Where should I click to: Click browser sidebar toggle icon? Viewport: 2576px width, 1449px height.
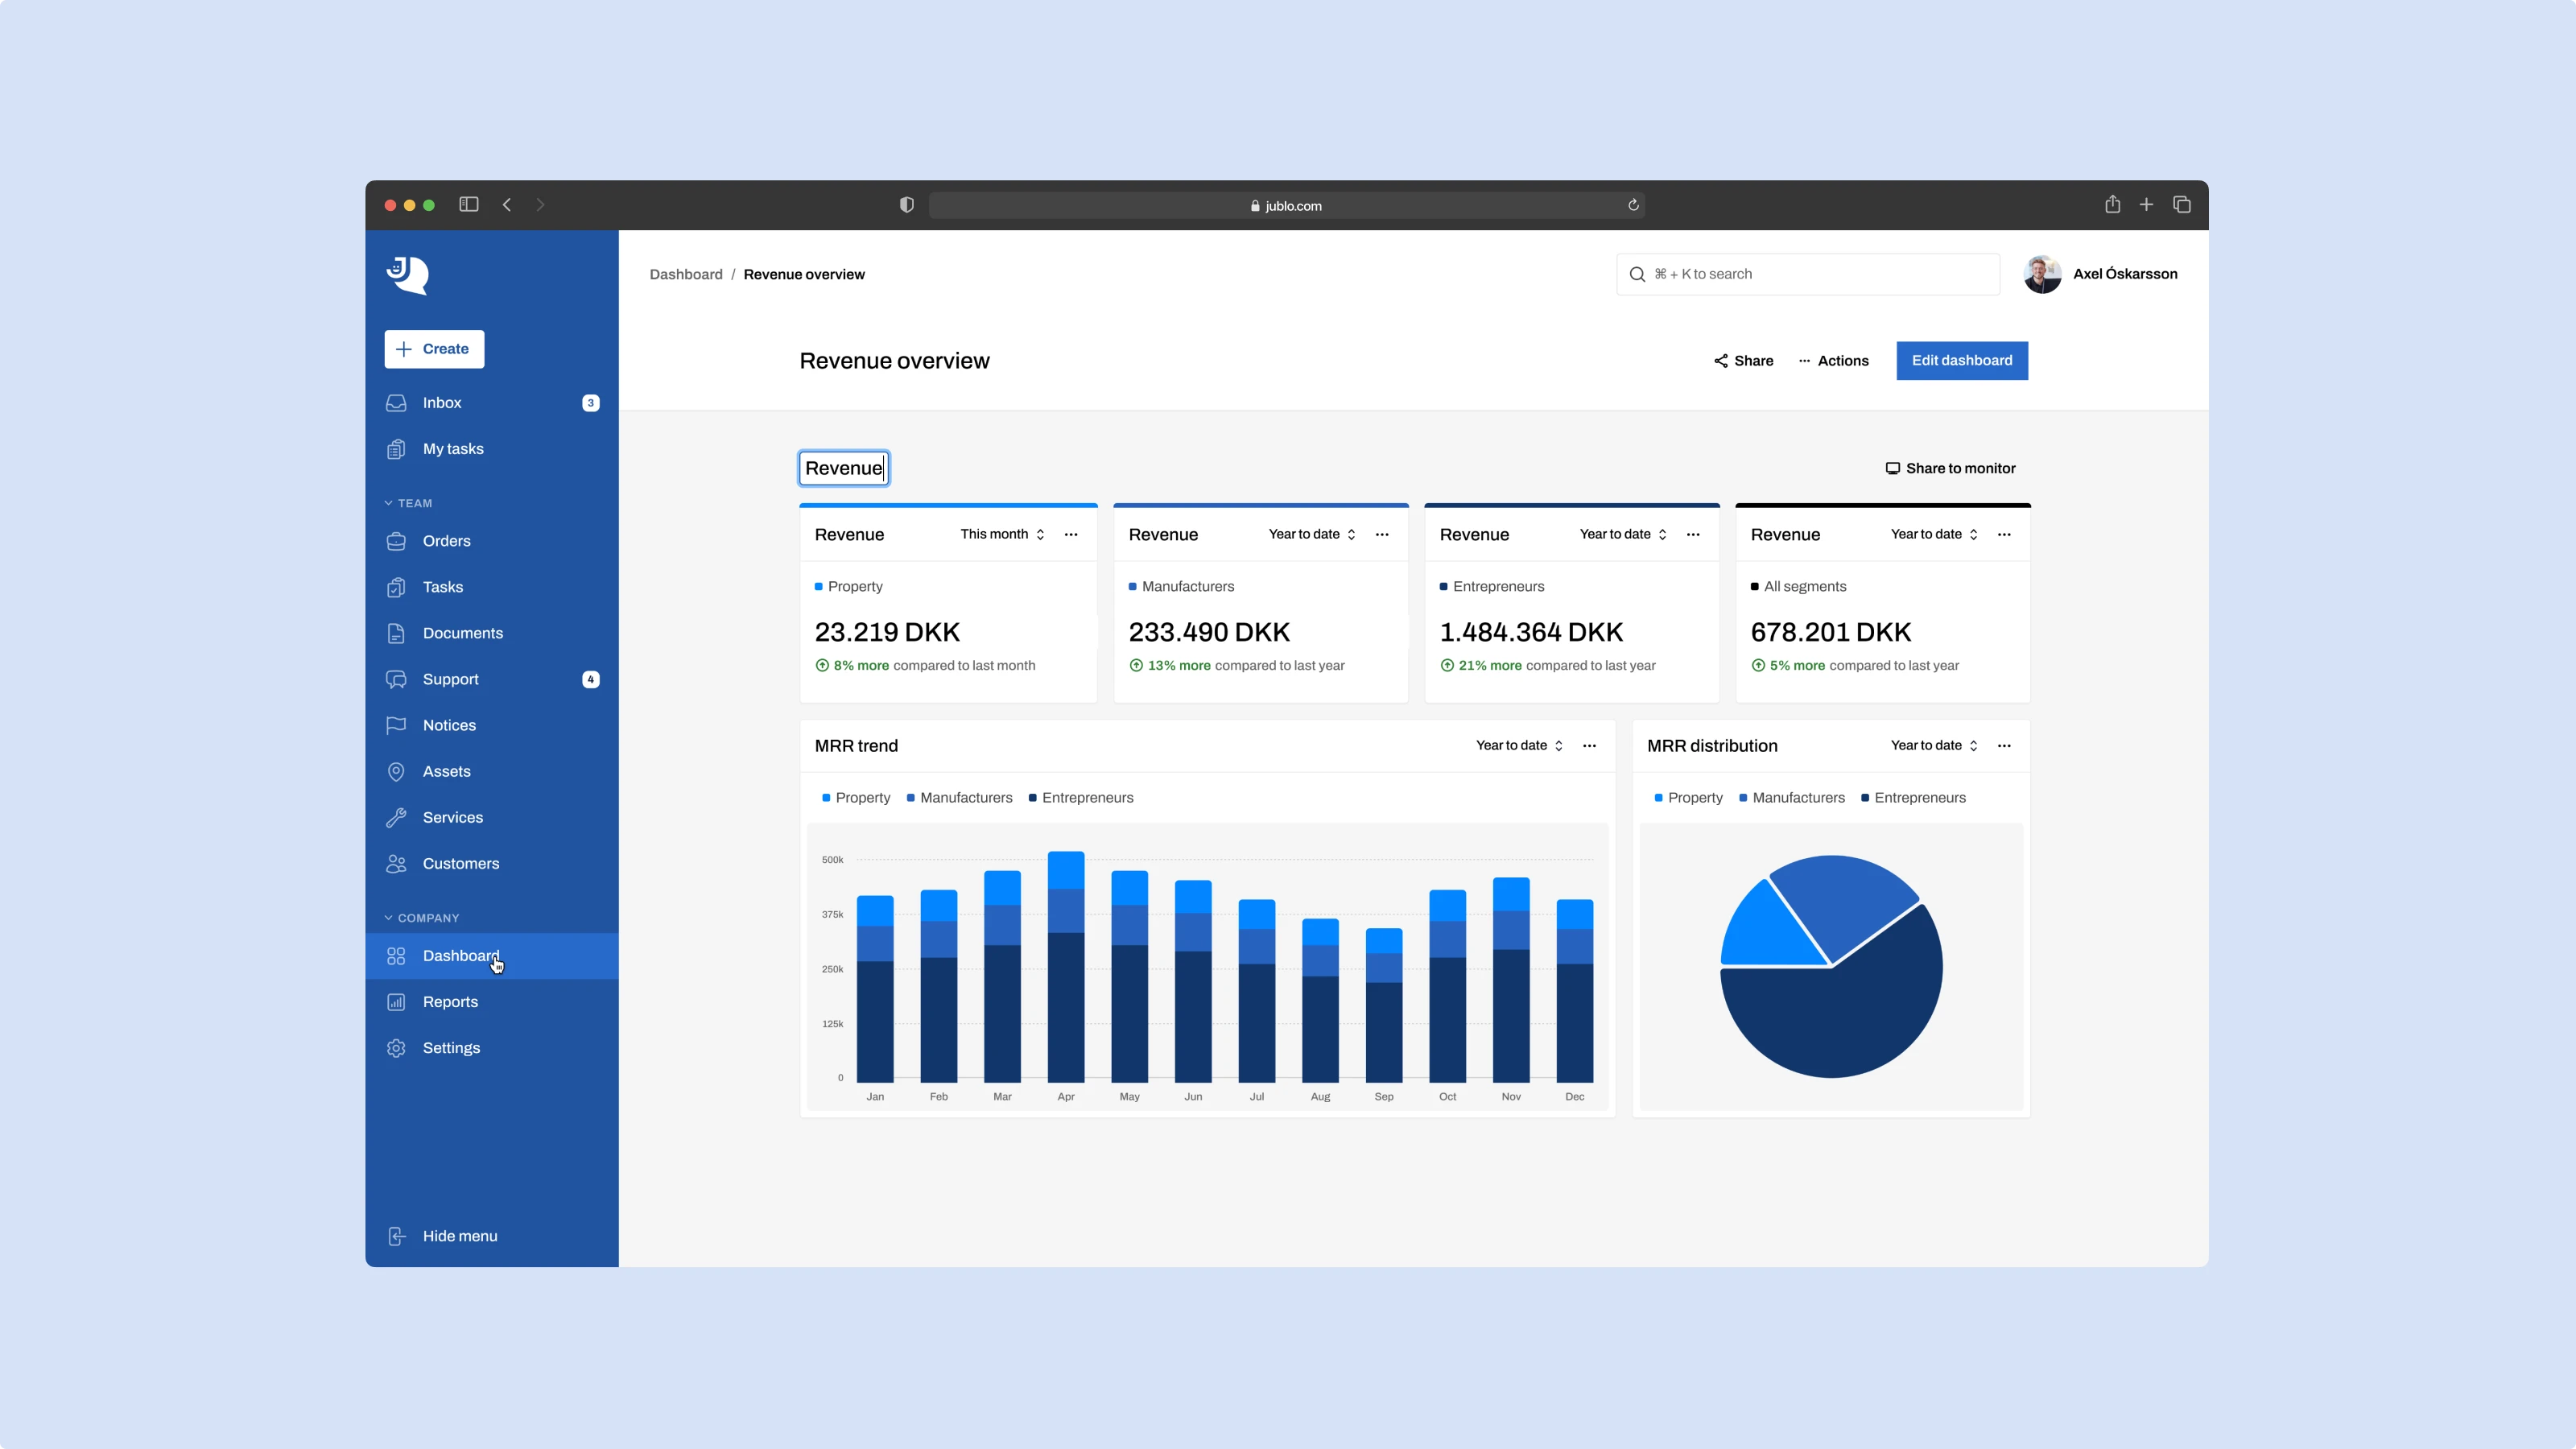[x=468, y=205]
